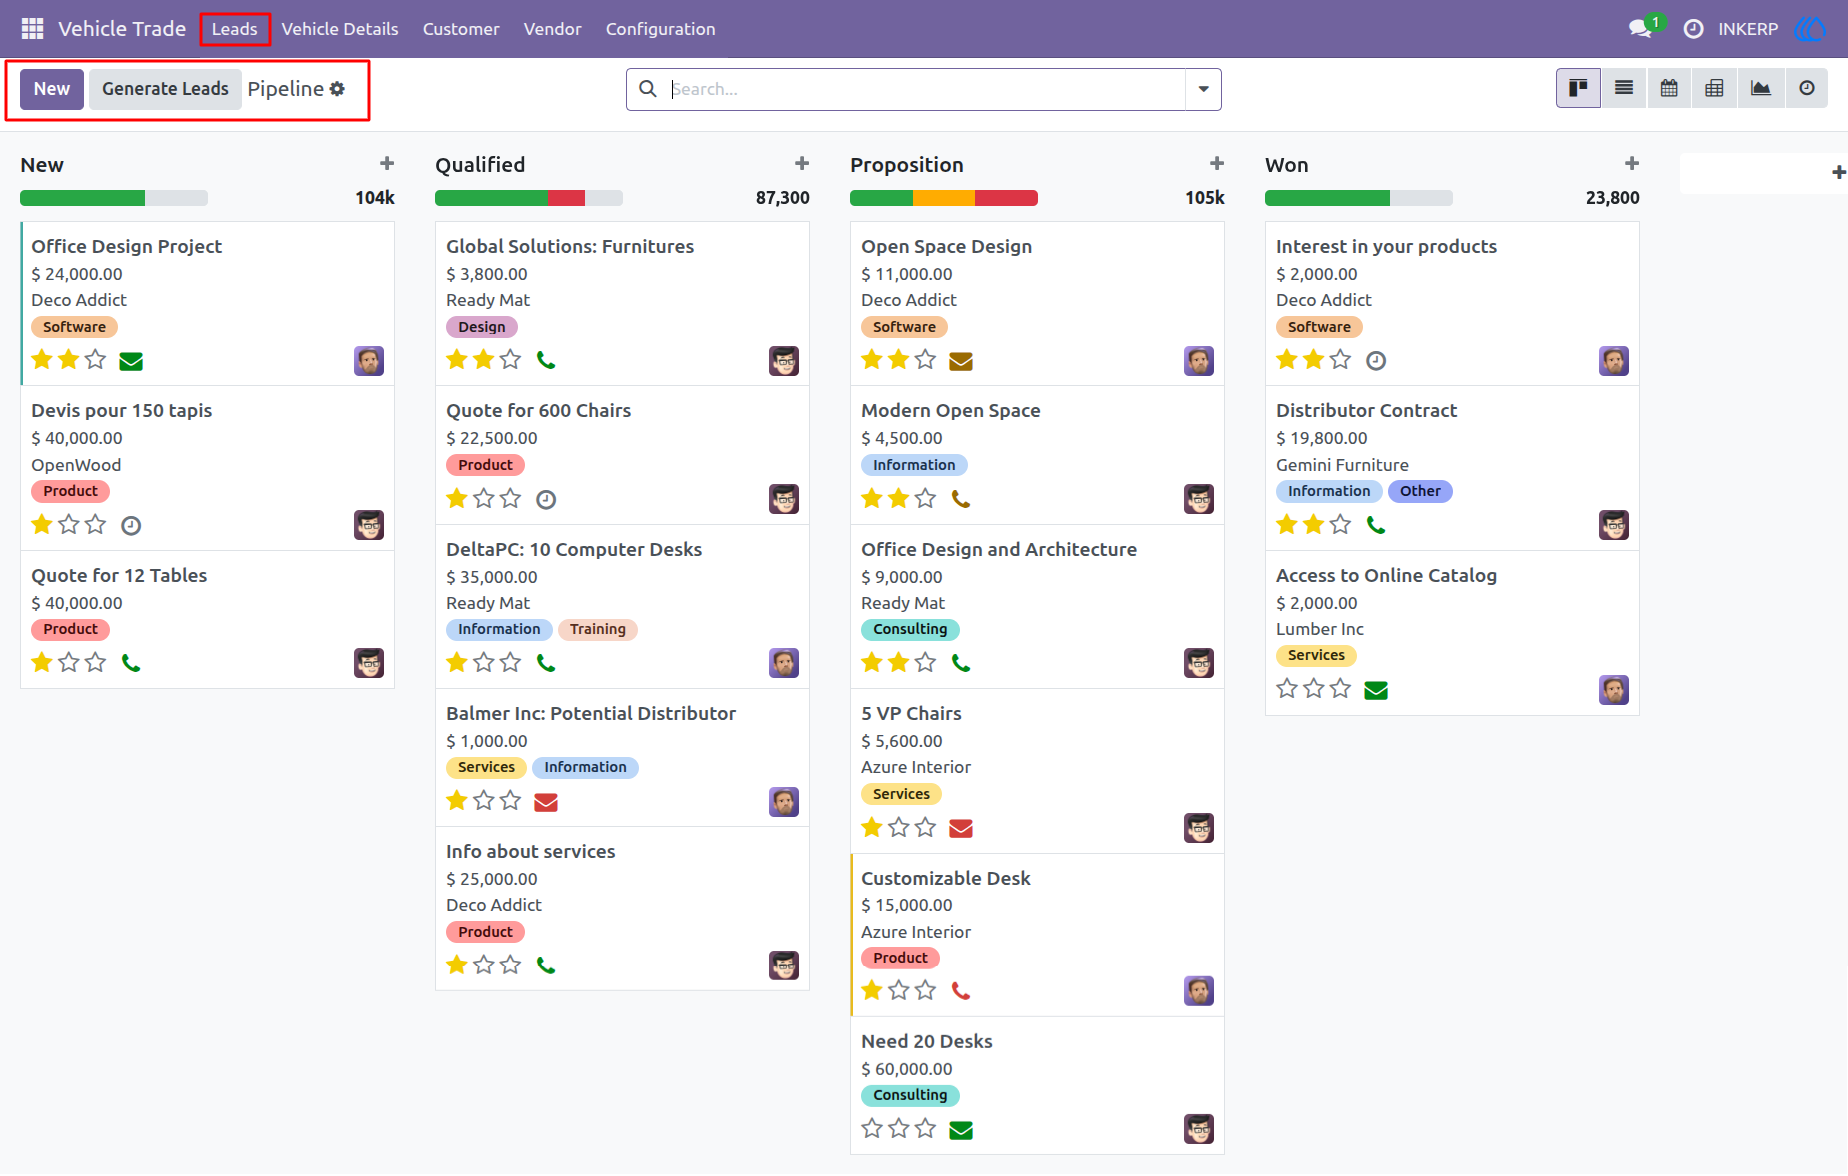Open the Configuration menu
This screenshot has height=1176, width=1848.
[660, 29]
